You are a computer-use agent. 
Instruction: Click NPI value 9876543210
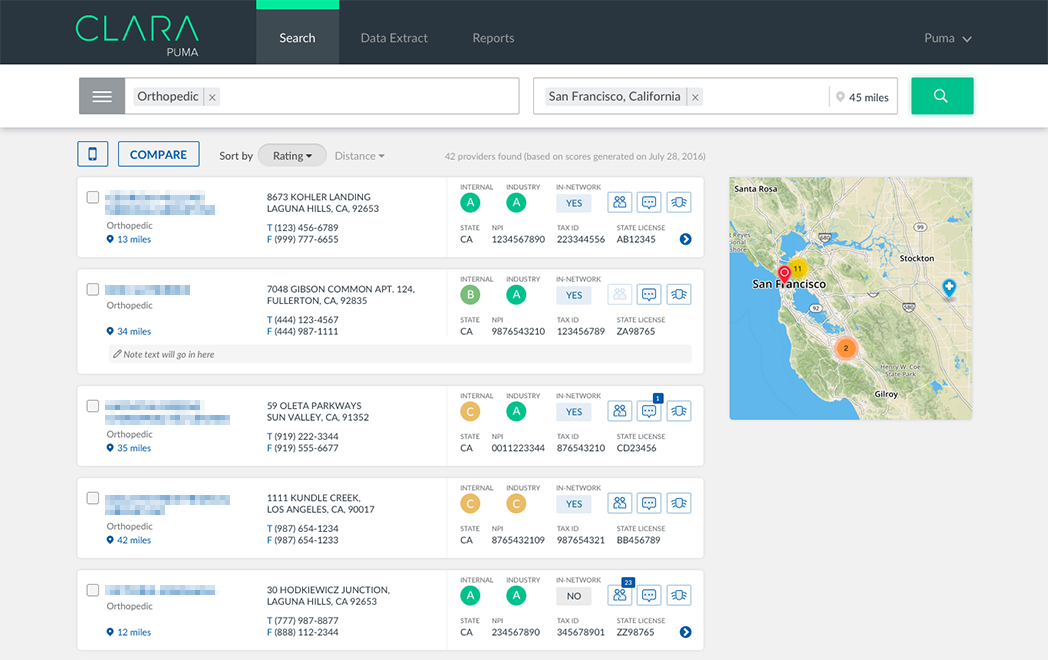pos(518,332)
